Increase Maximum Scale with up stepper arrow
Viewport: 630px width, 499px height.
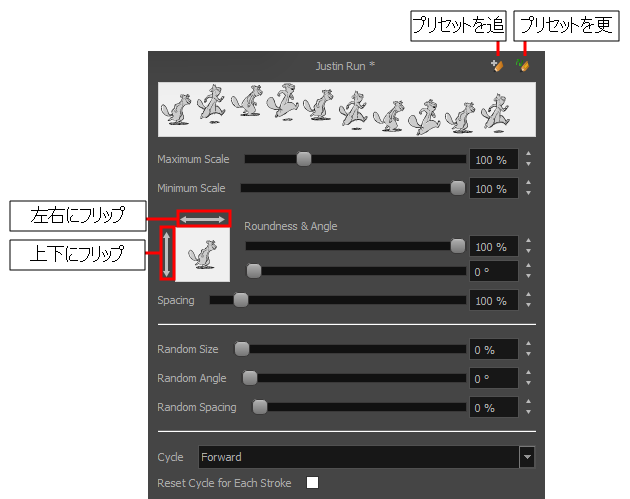point(528,153)
